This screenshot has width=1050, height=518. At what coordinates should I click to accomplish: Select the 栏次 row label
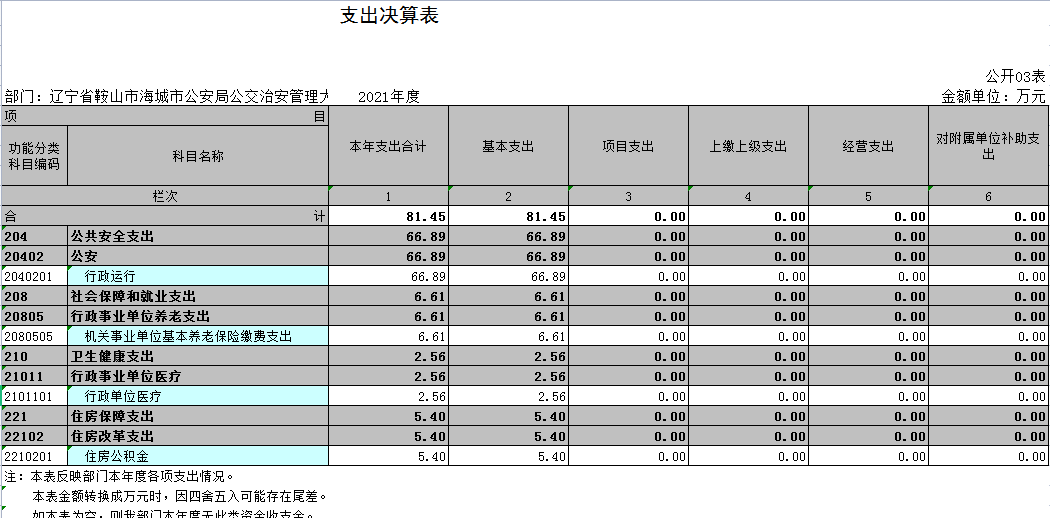tap(165, 196)
